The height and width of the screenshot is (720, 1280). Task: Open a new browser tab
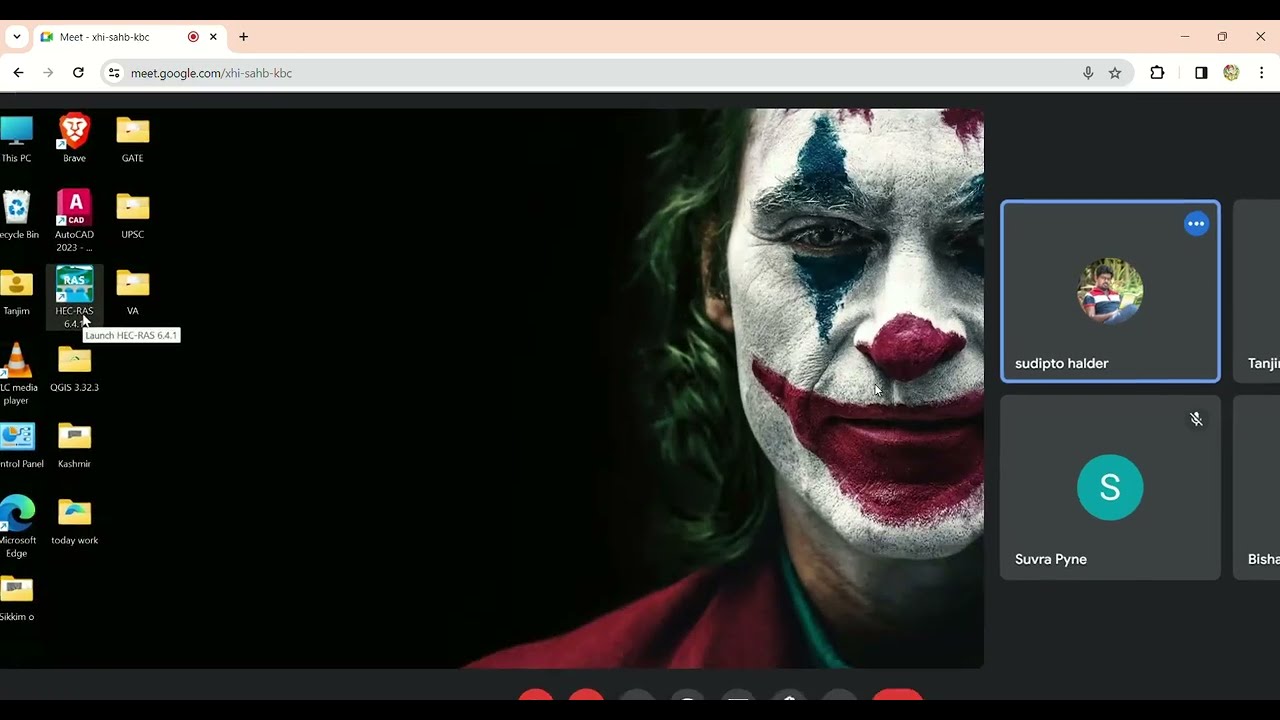[243, 37]
